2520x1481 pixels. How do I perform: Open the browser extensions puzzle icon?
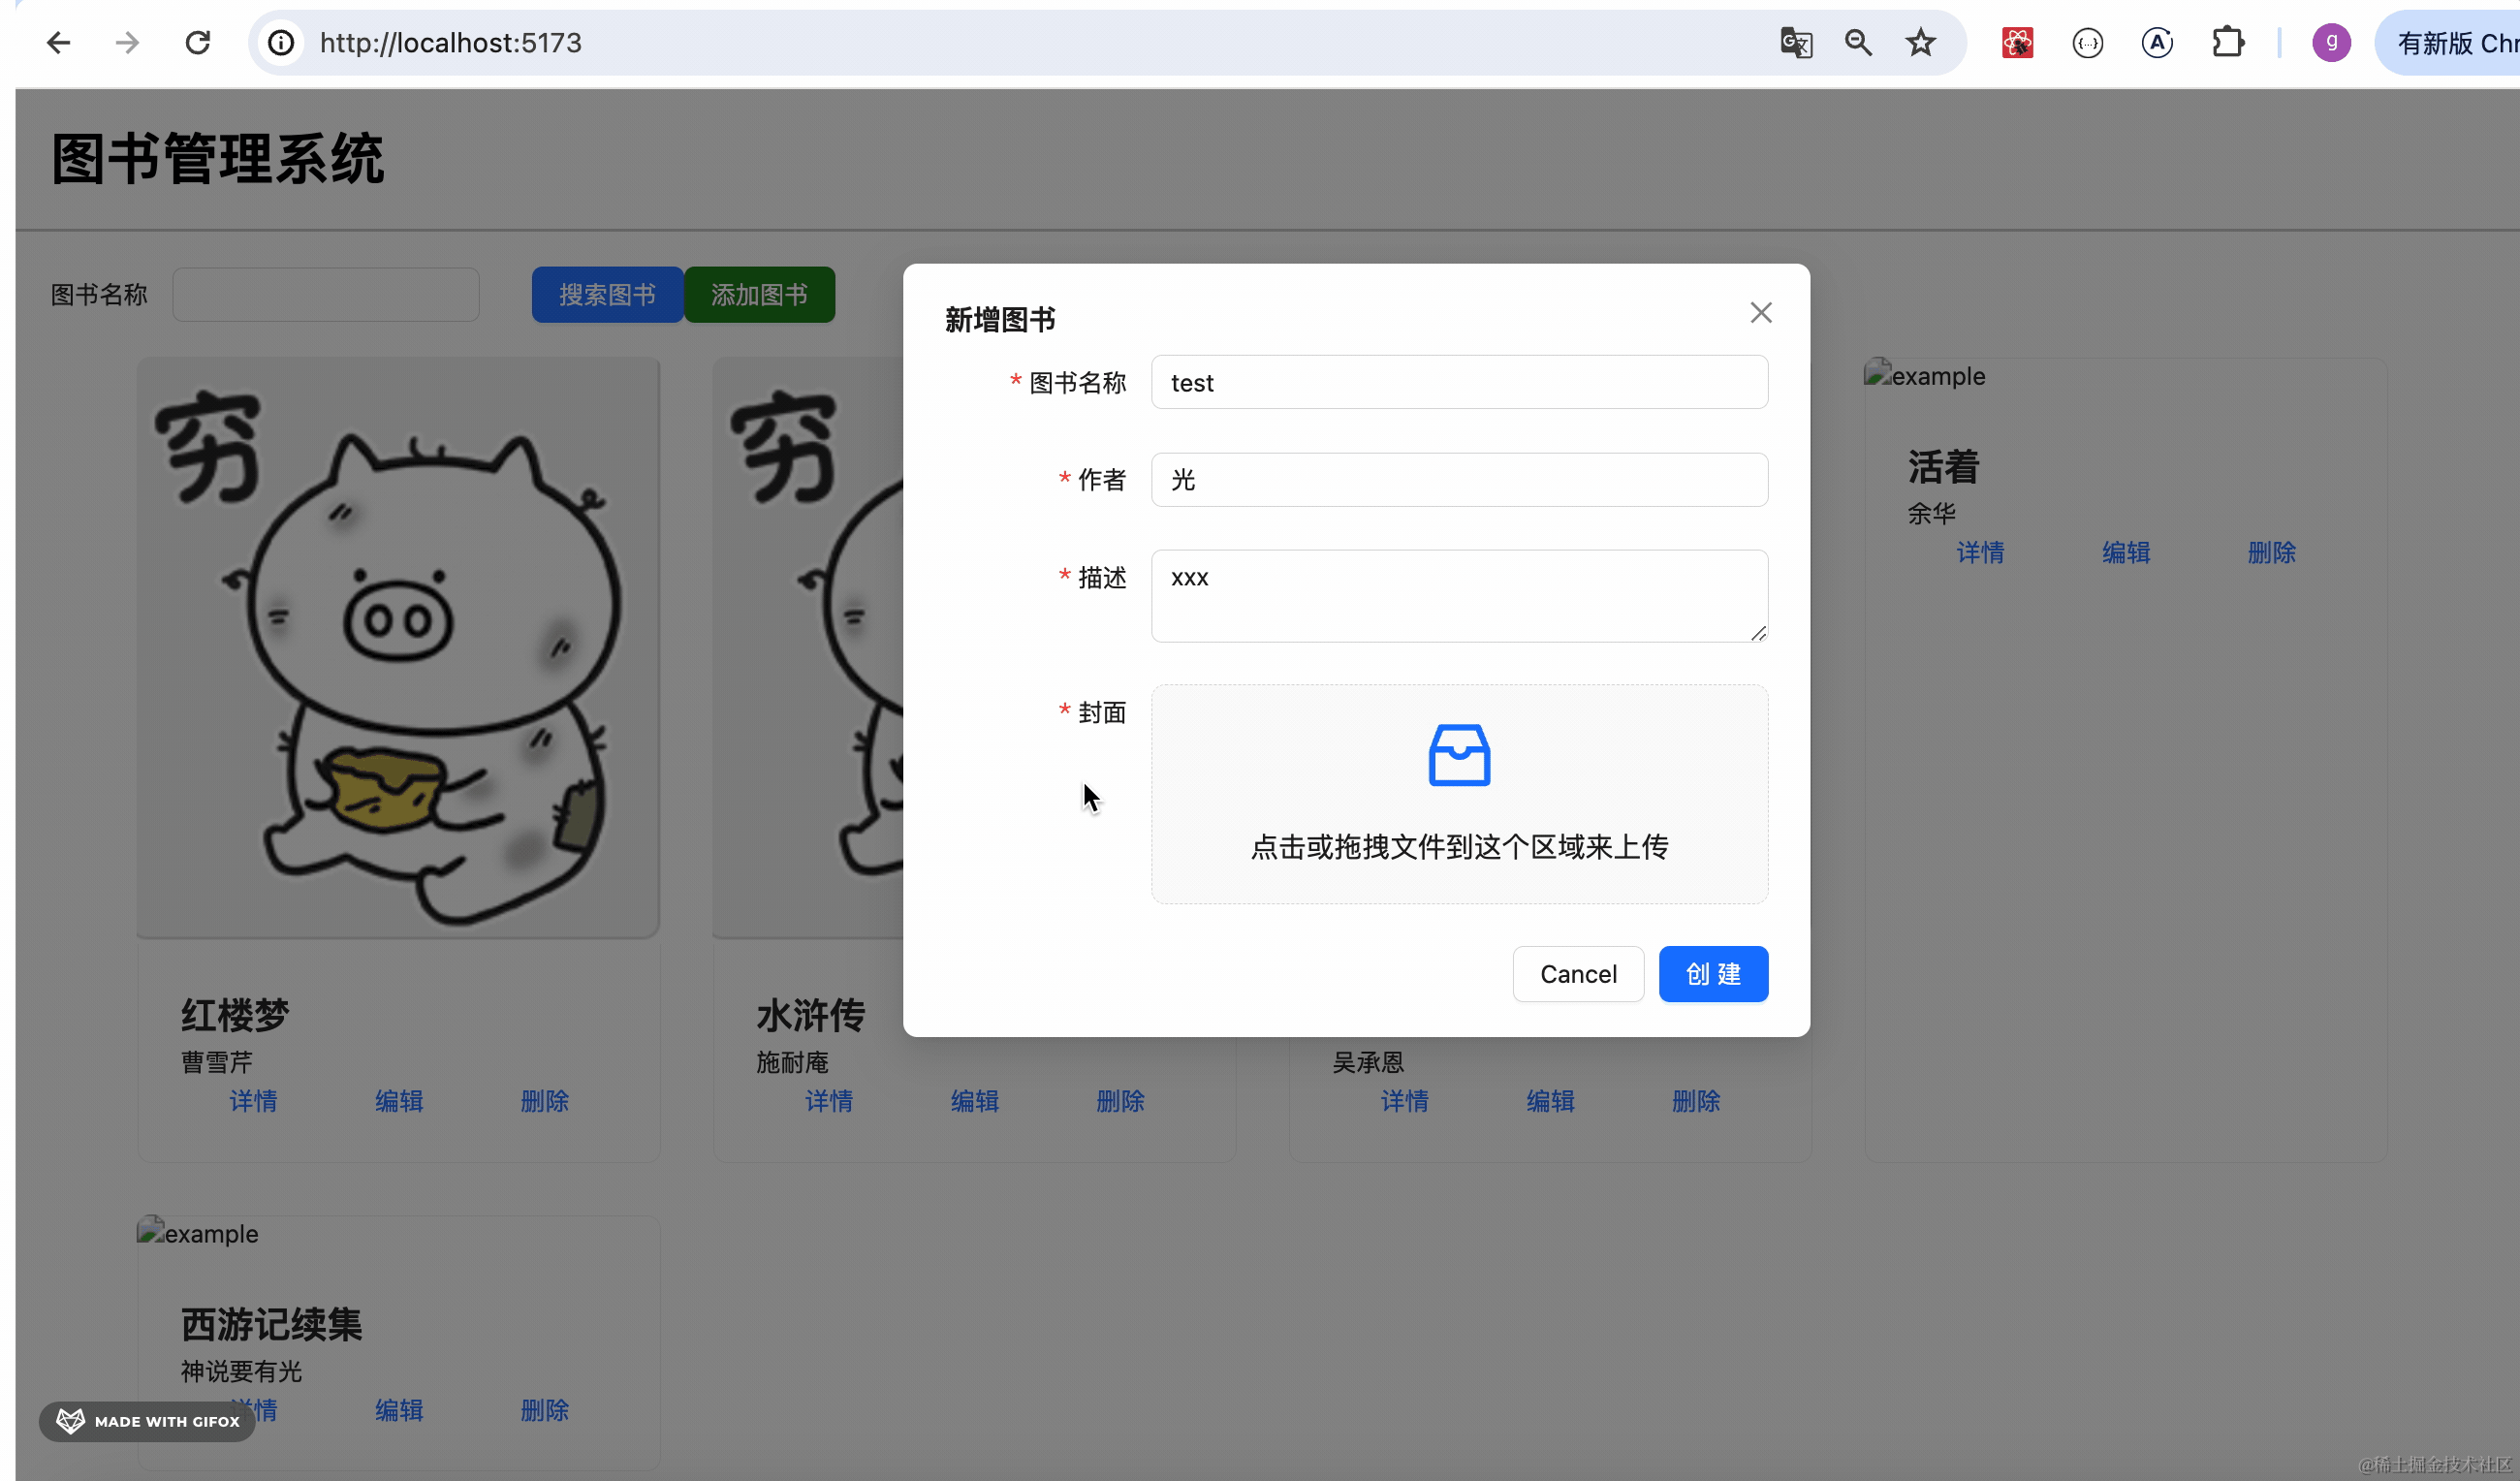2227,43
